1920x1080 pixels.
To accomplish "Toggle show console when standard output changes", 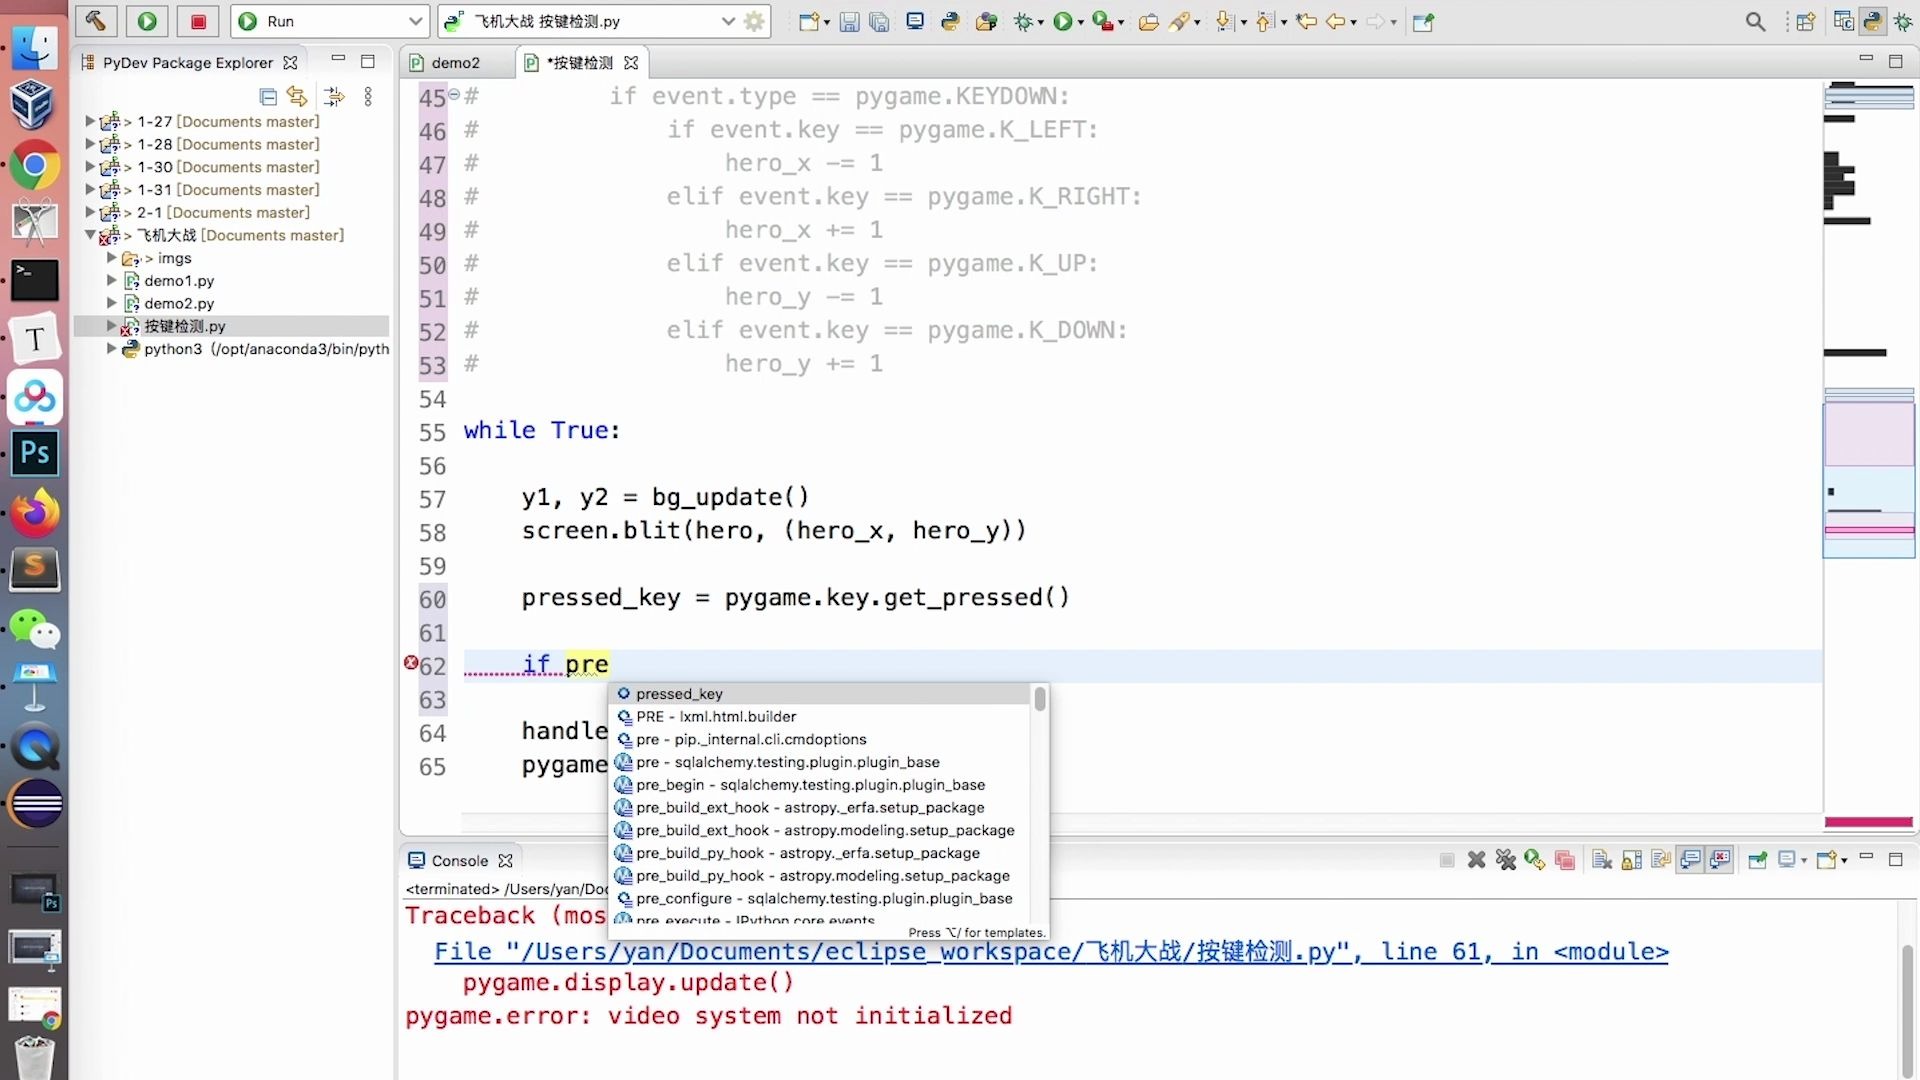I will pos(1690,860).
